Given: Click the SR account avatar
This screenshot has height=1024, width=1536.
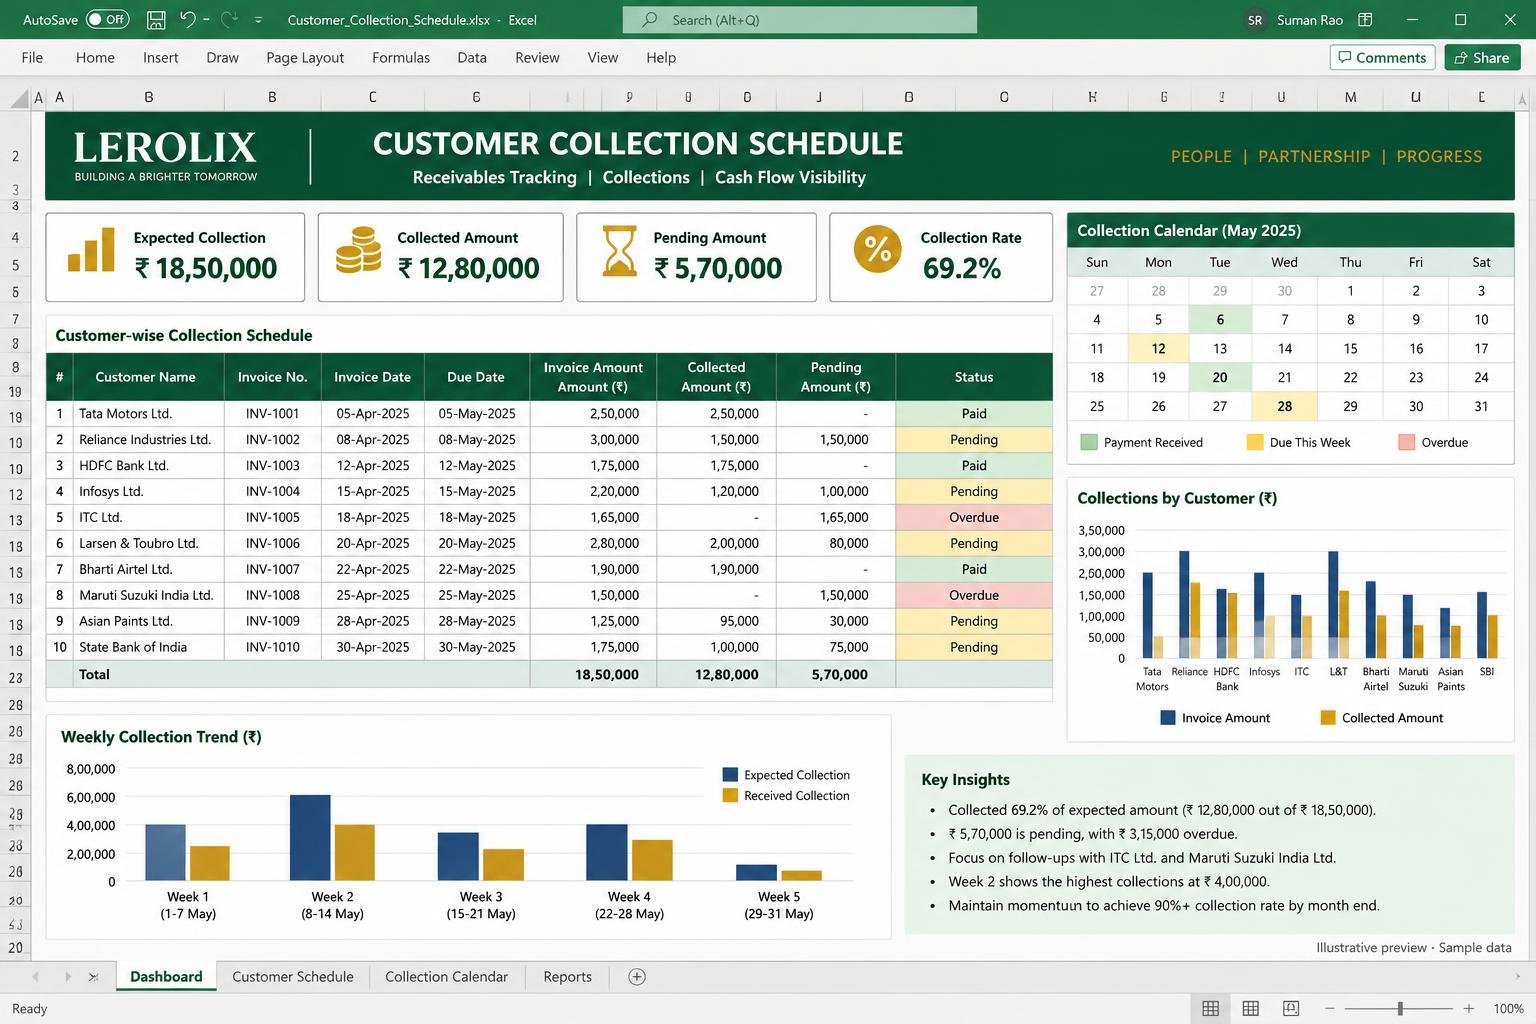Looking at the screenshot, I should pos(1255,20).
